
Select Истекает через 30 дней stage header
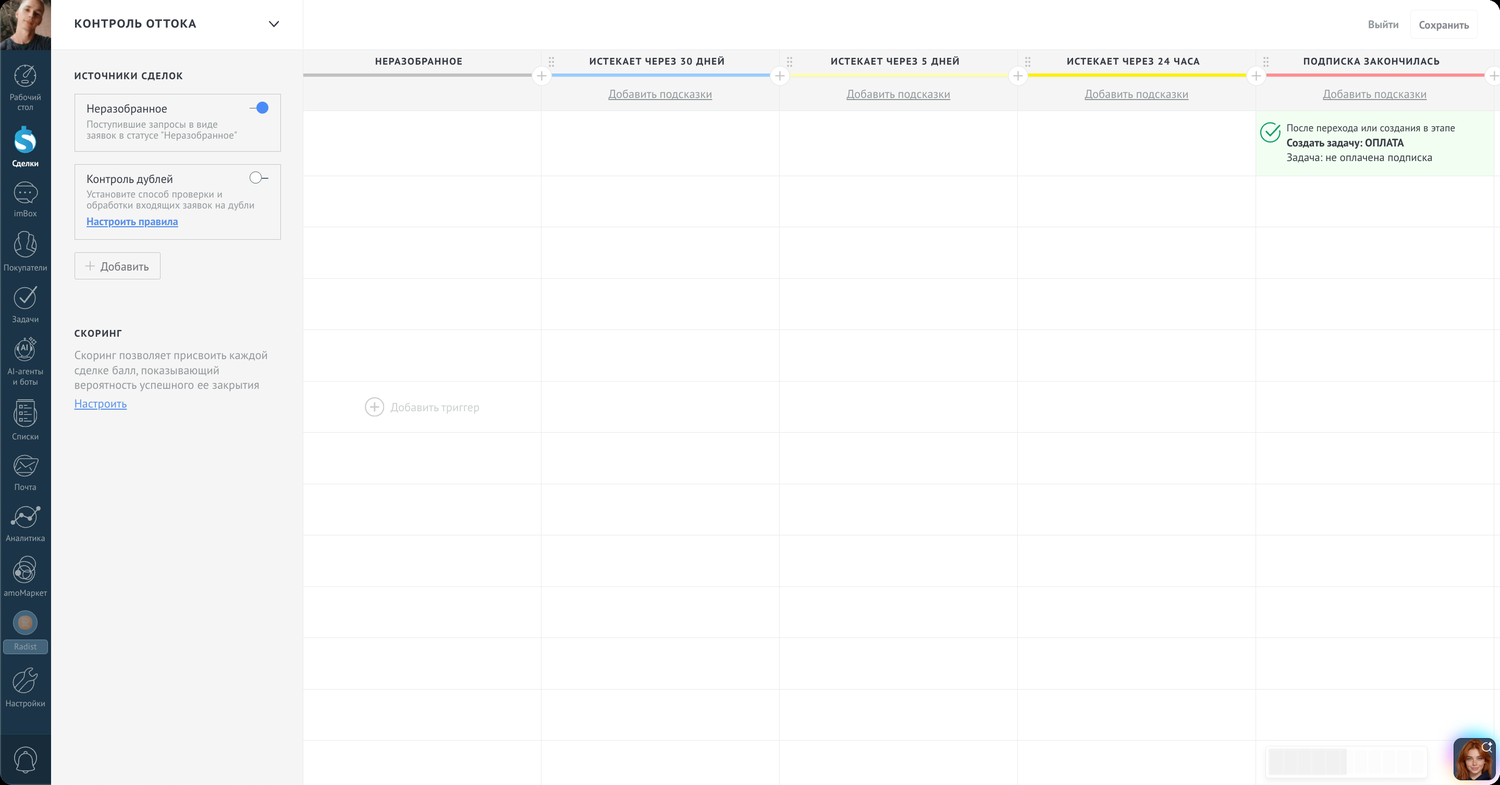(657, 62)
